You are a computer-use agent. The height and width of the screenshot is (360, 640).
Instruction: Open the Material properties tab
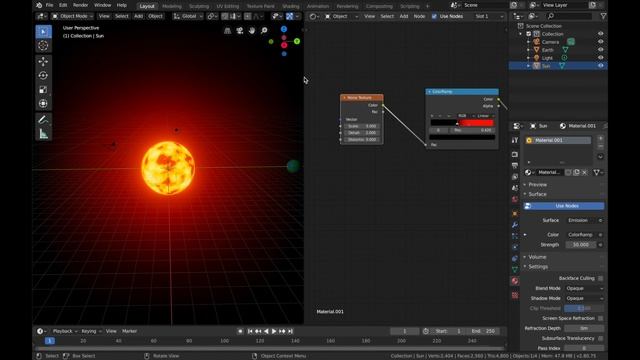(515, 281)
